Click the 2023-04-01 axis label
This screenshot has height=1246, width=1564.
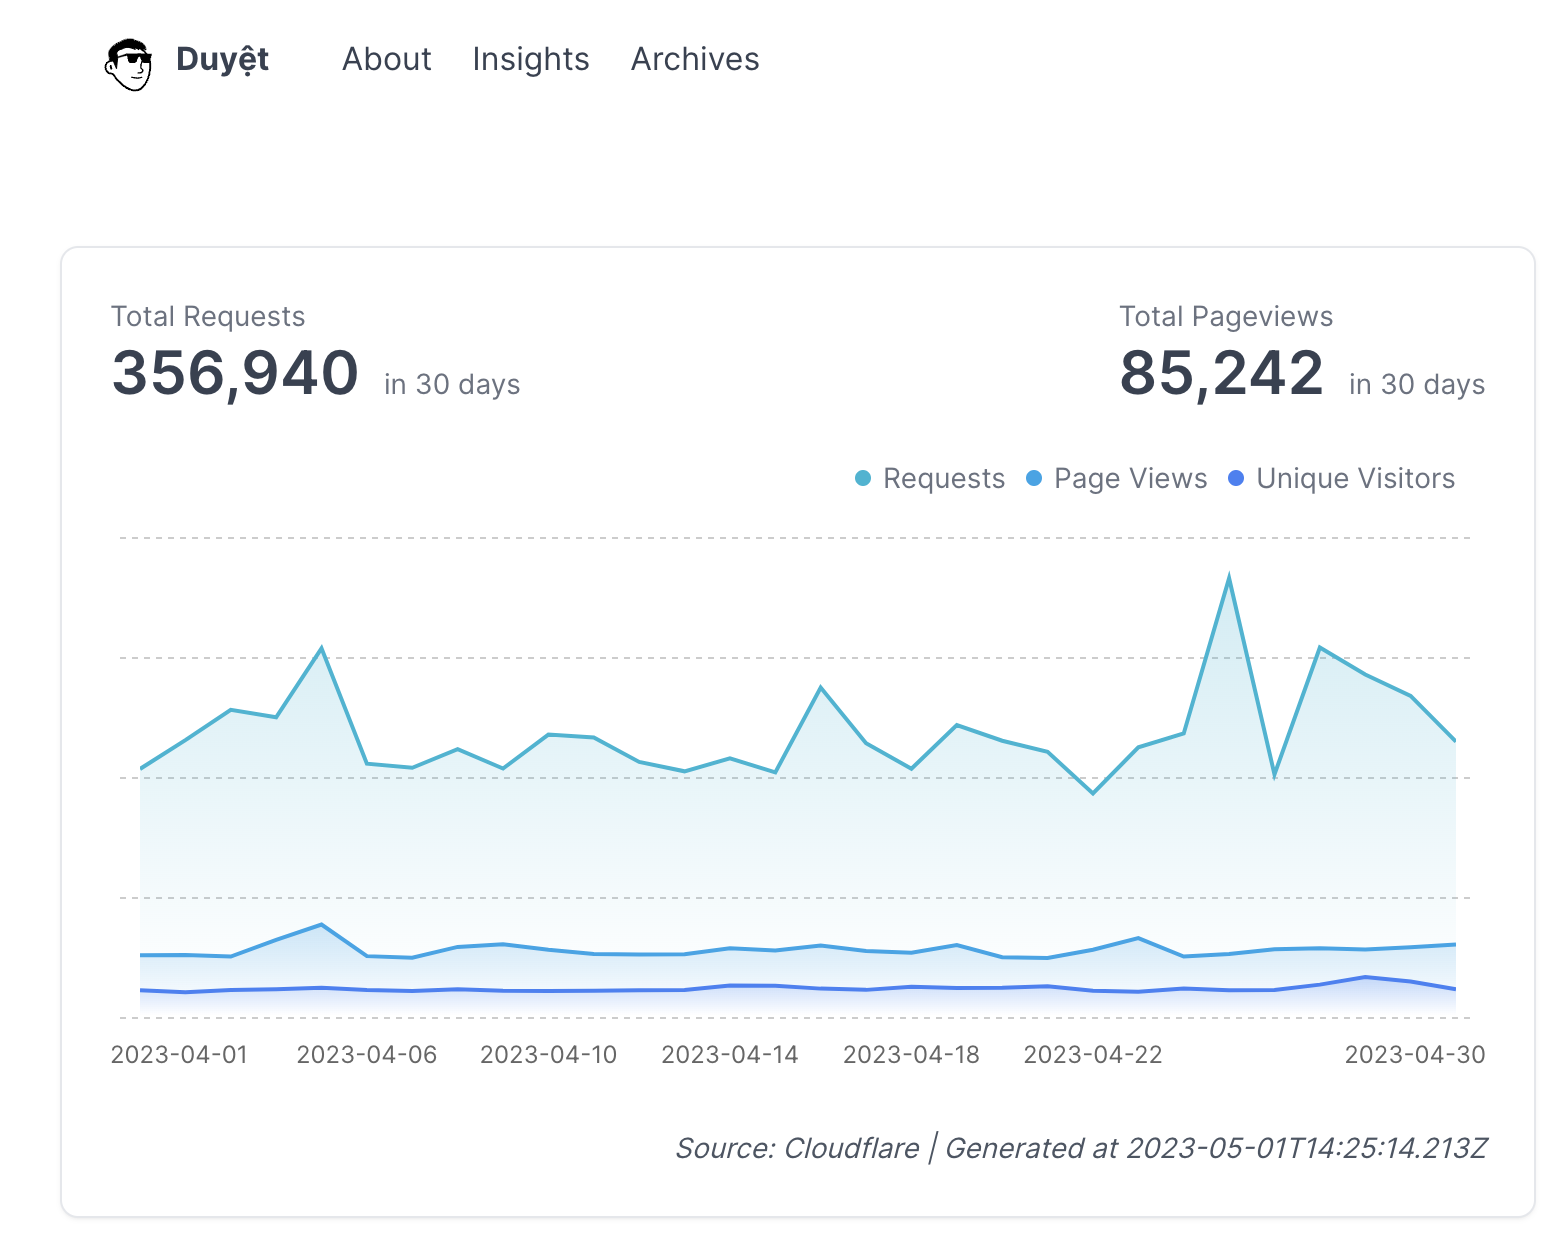click(179, 1055)
